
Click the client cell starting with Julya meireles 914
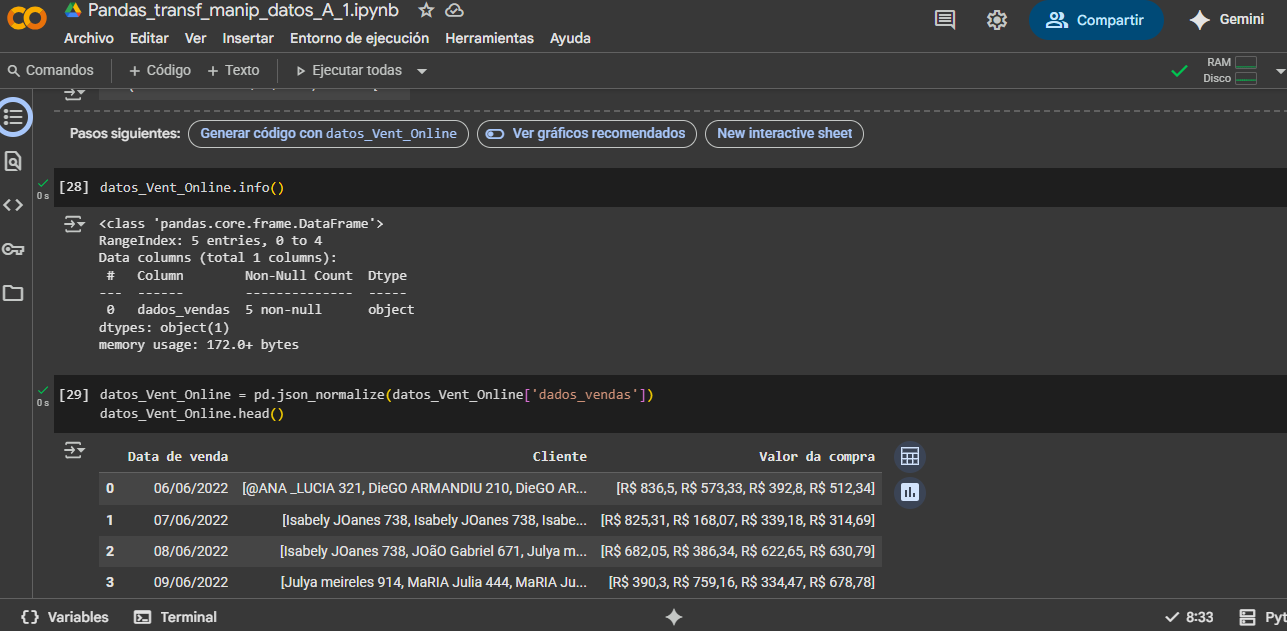(434, 582)
